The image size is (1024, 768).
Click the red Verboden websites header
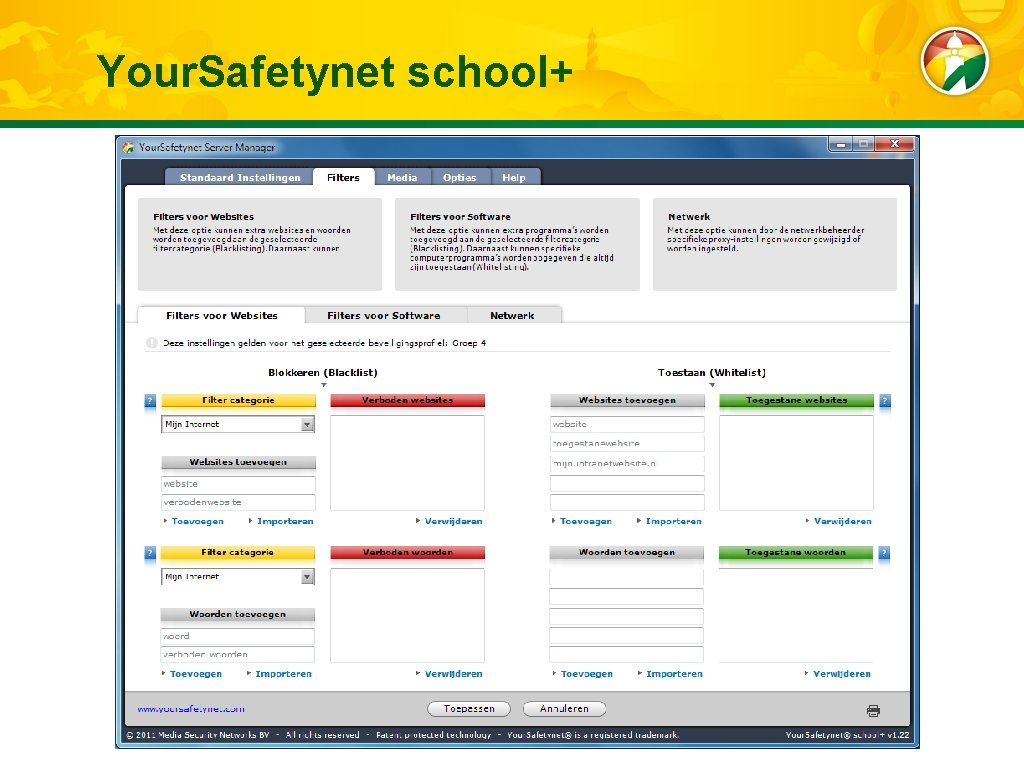408,400
